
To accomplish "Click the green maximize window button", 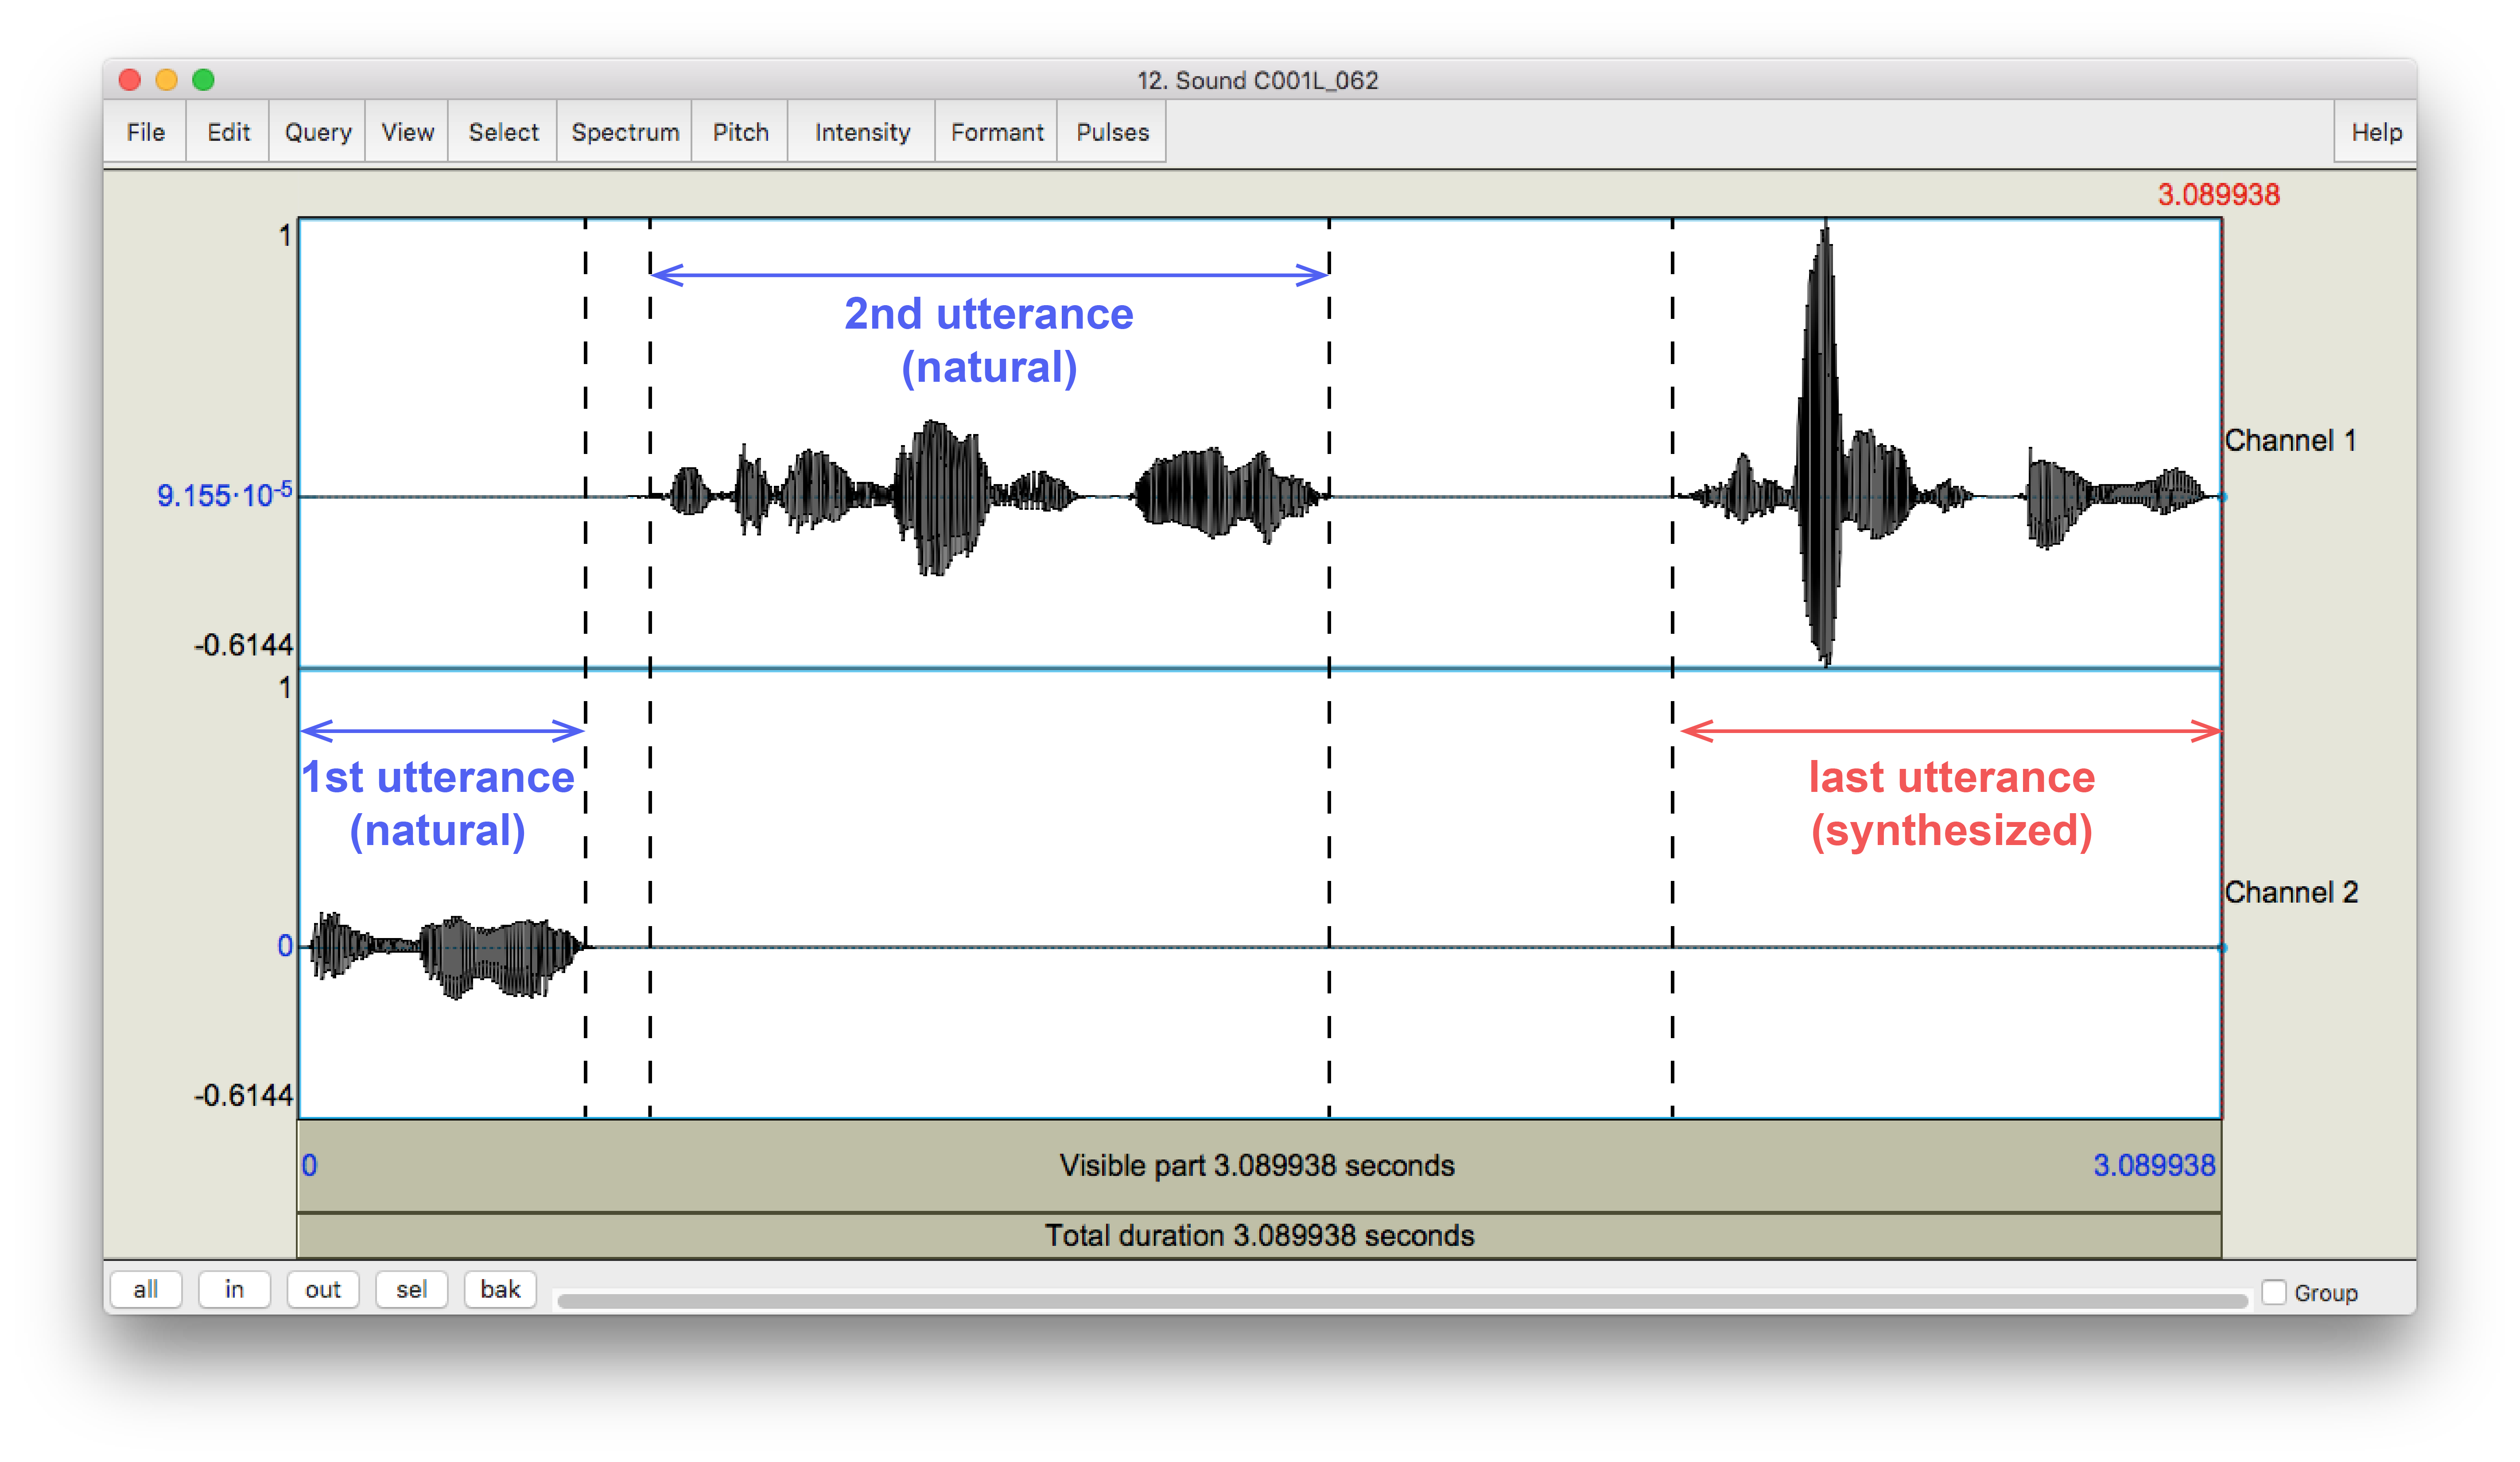I will coord(203,80).
